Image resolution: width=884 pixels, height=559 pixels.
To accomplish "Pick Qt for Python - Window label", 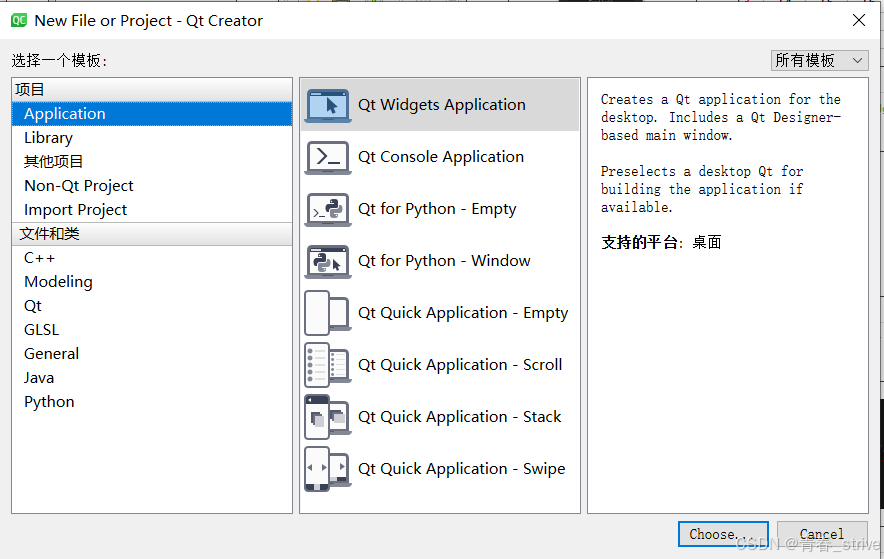I will tap(444, 261).
